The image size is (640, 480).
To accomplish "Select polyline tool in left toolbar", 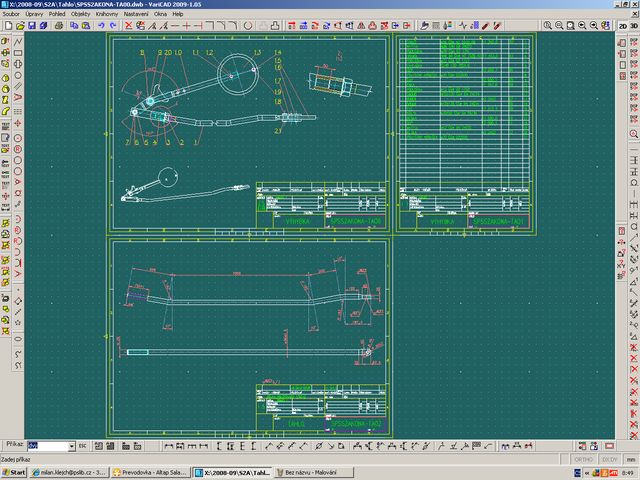I will 18,42.
